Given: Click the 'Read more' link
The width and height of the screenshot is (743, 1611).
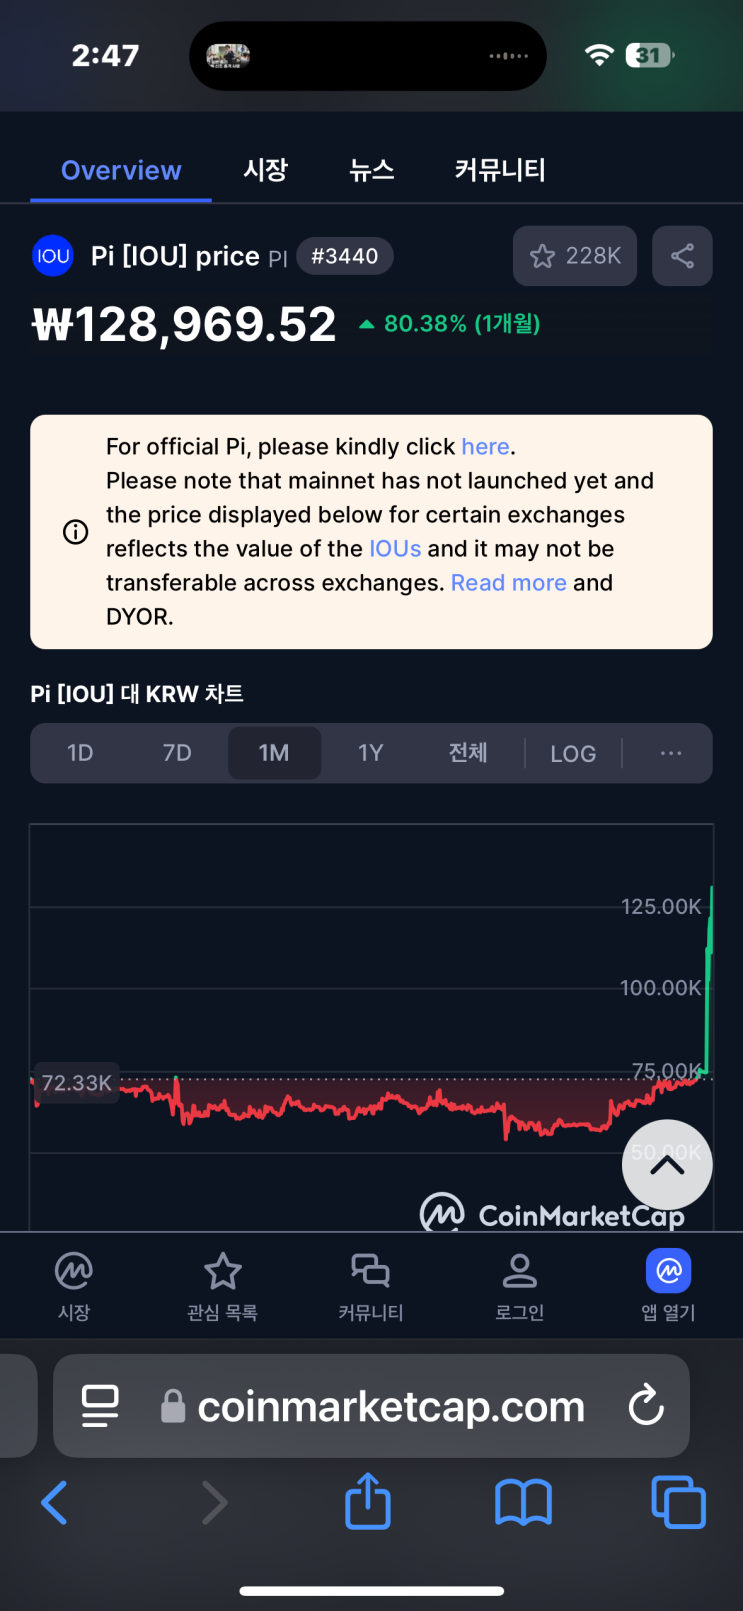Looking at the screenshot, I should tap(508, 583).
